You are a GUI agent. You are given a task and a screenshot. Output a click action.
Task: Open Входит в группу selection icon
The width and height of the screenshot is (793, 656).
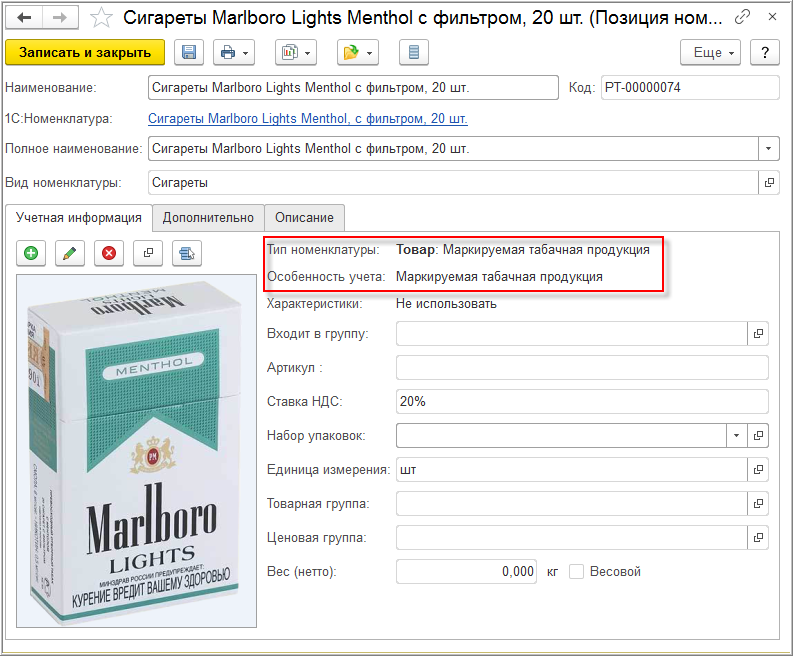pos(758,334)
